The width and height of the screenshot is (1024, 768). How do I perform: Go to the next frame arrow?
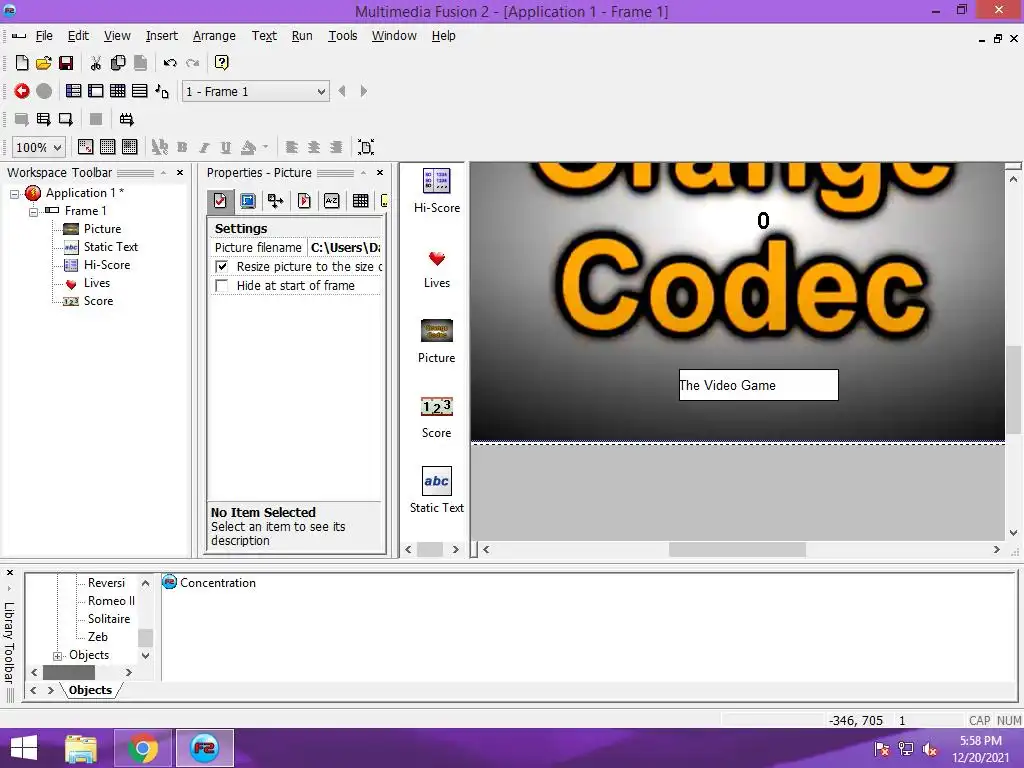point(364,91)
